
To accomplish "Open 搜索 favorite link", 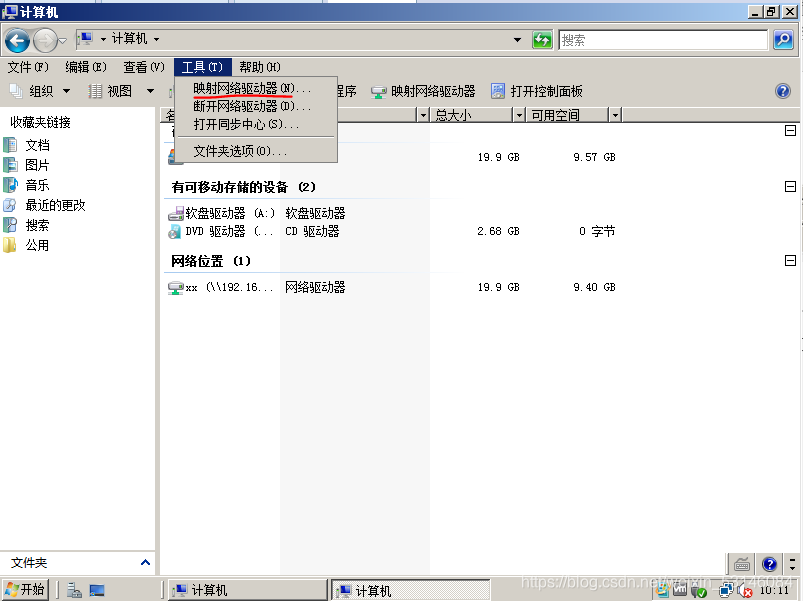I will click(x=27, y=225).
